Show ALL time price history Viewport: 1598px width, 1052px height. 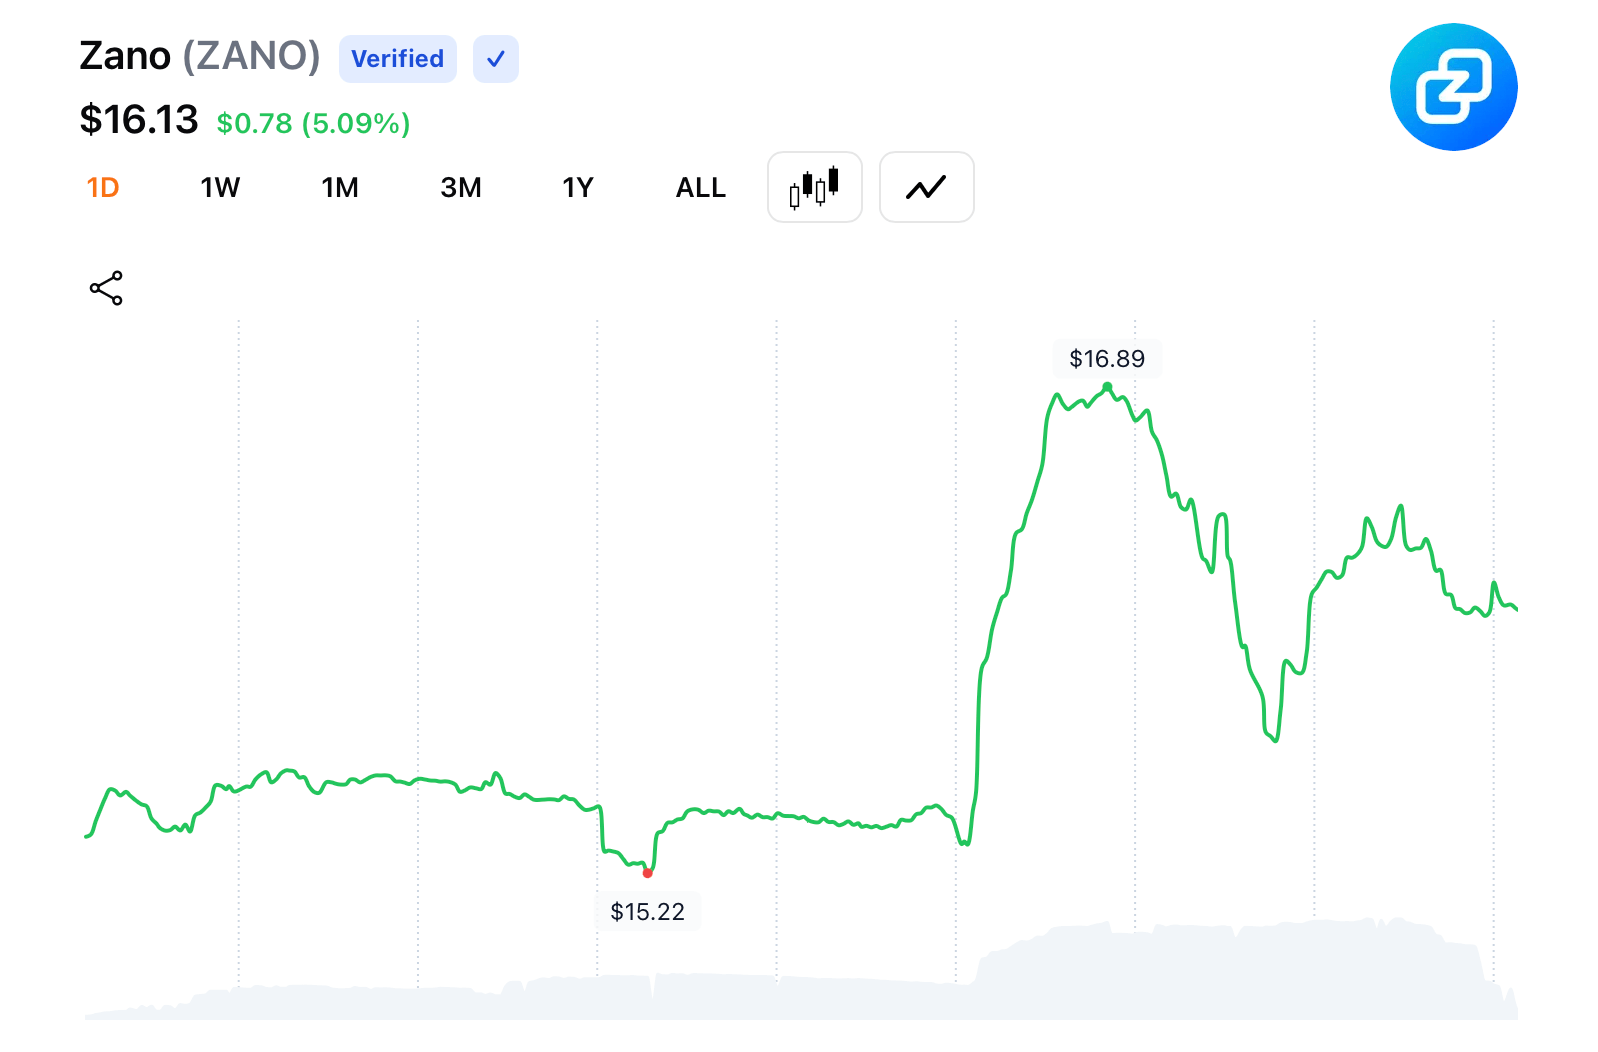pyautogui.click(x=700, y=188)
